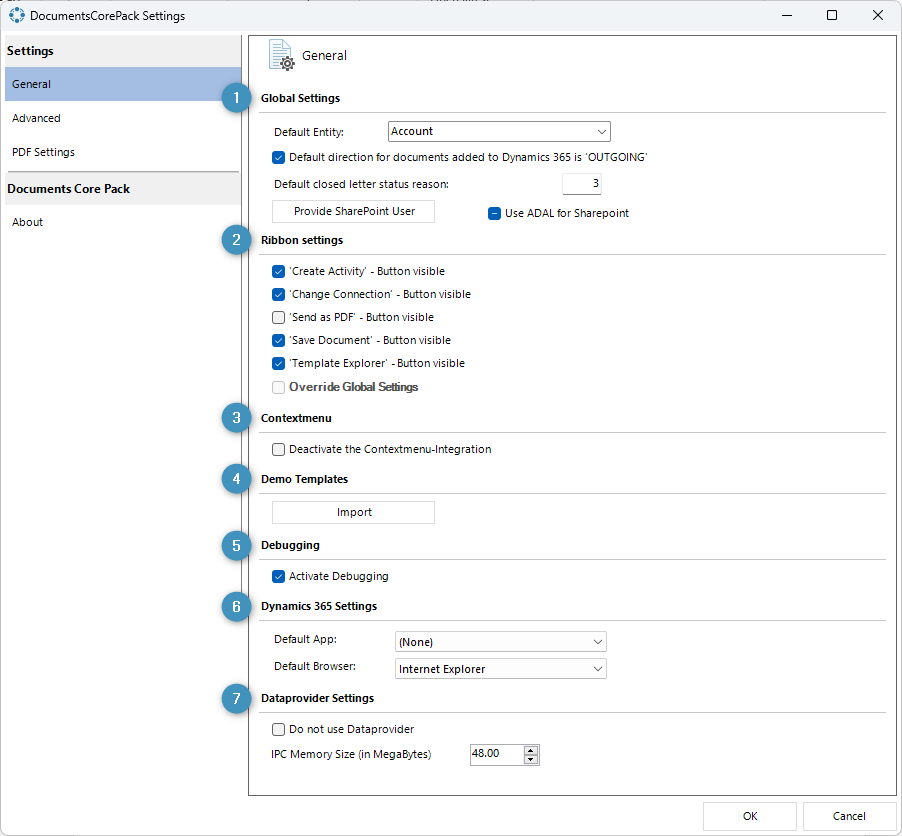Minimize the Settings window
902x836 pixels.
click(x=787, y=16)
